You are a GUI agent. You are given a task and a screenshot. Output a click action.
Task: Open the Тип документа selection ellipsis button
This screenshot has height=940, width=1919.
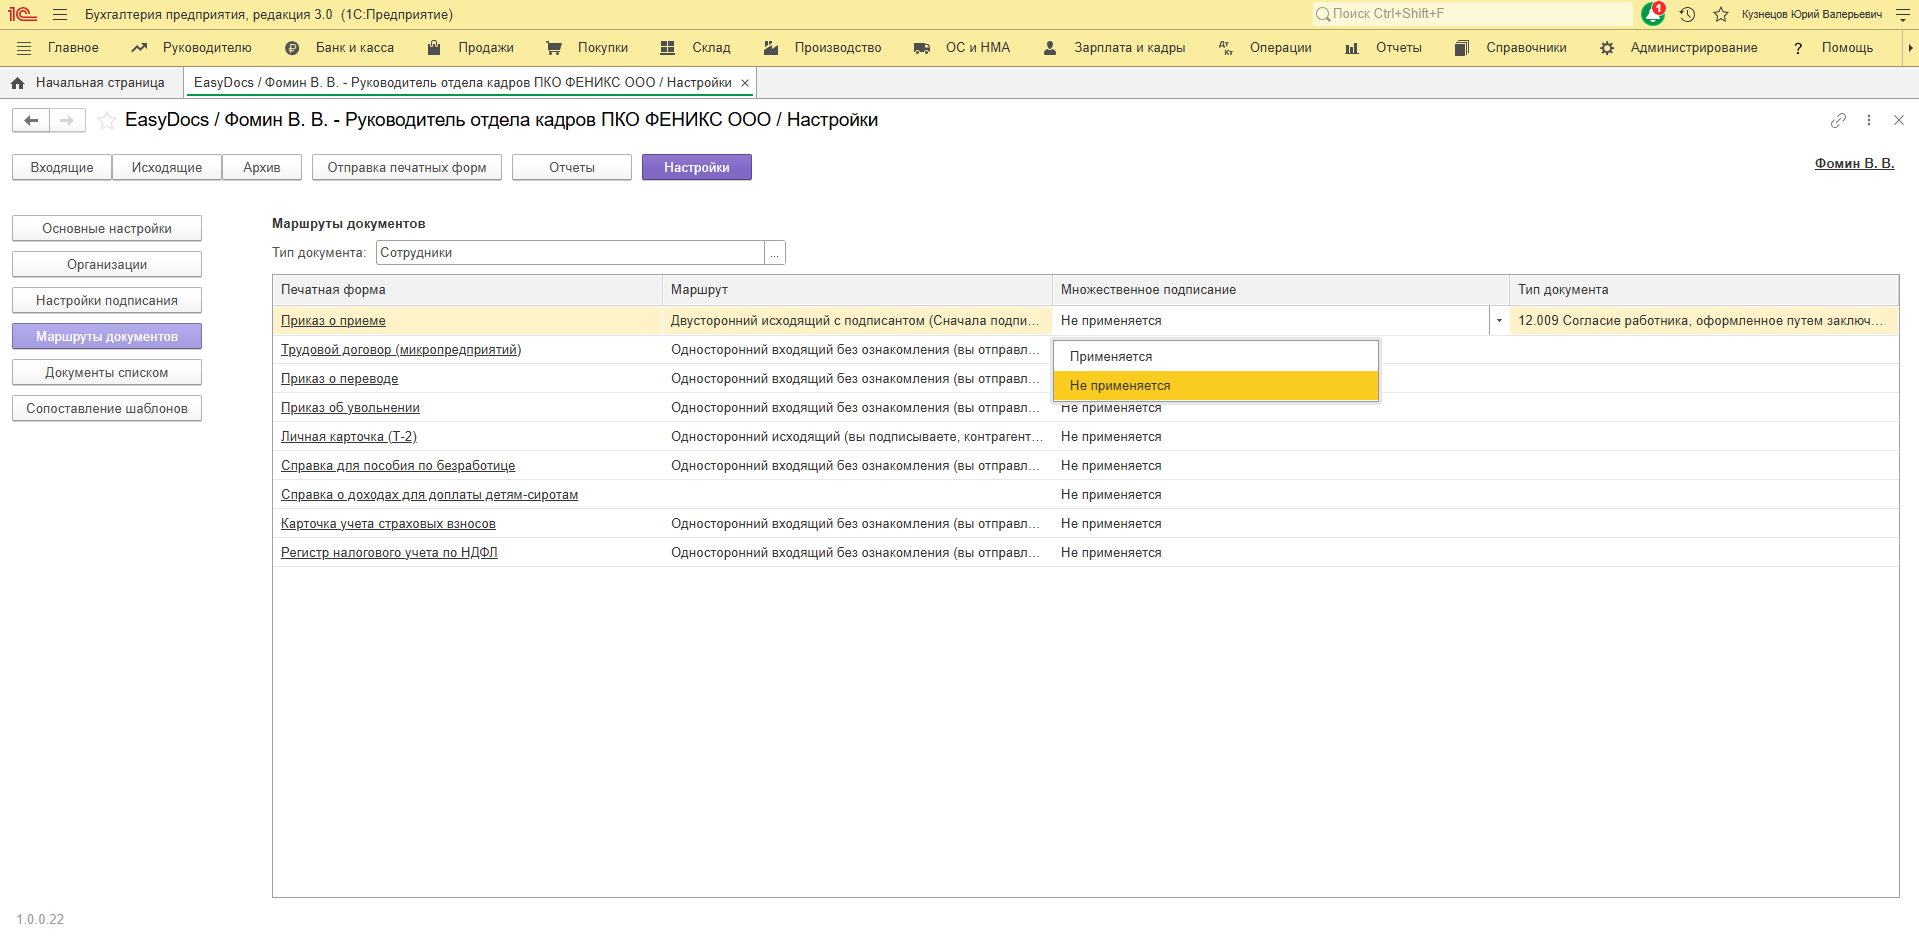775,253
